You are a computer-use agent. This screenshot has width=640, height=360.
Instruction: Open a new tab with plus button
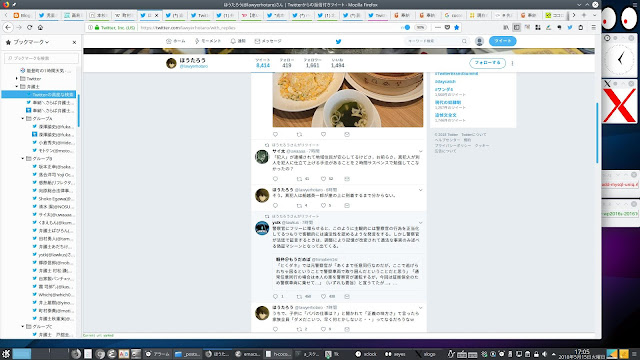click(x=584, y=15)
